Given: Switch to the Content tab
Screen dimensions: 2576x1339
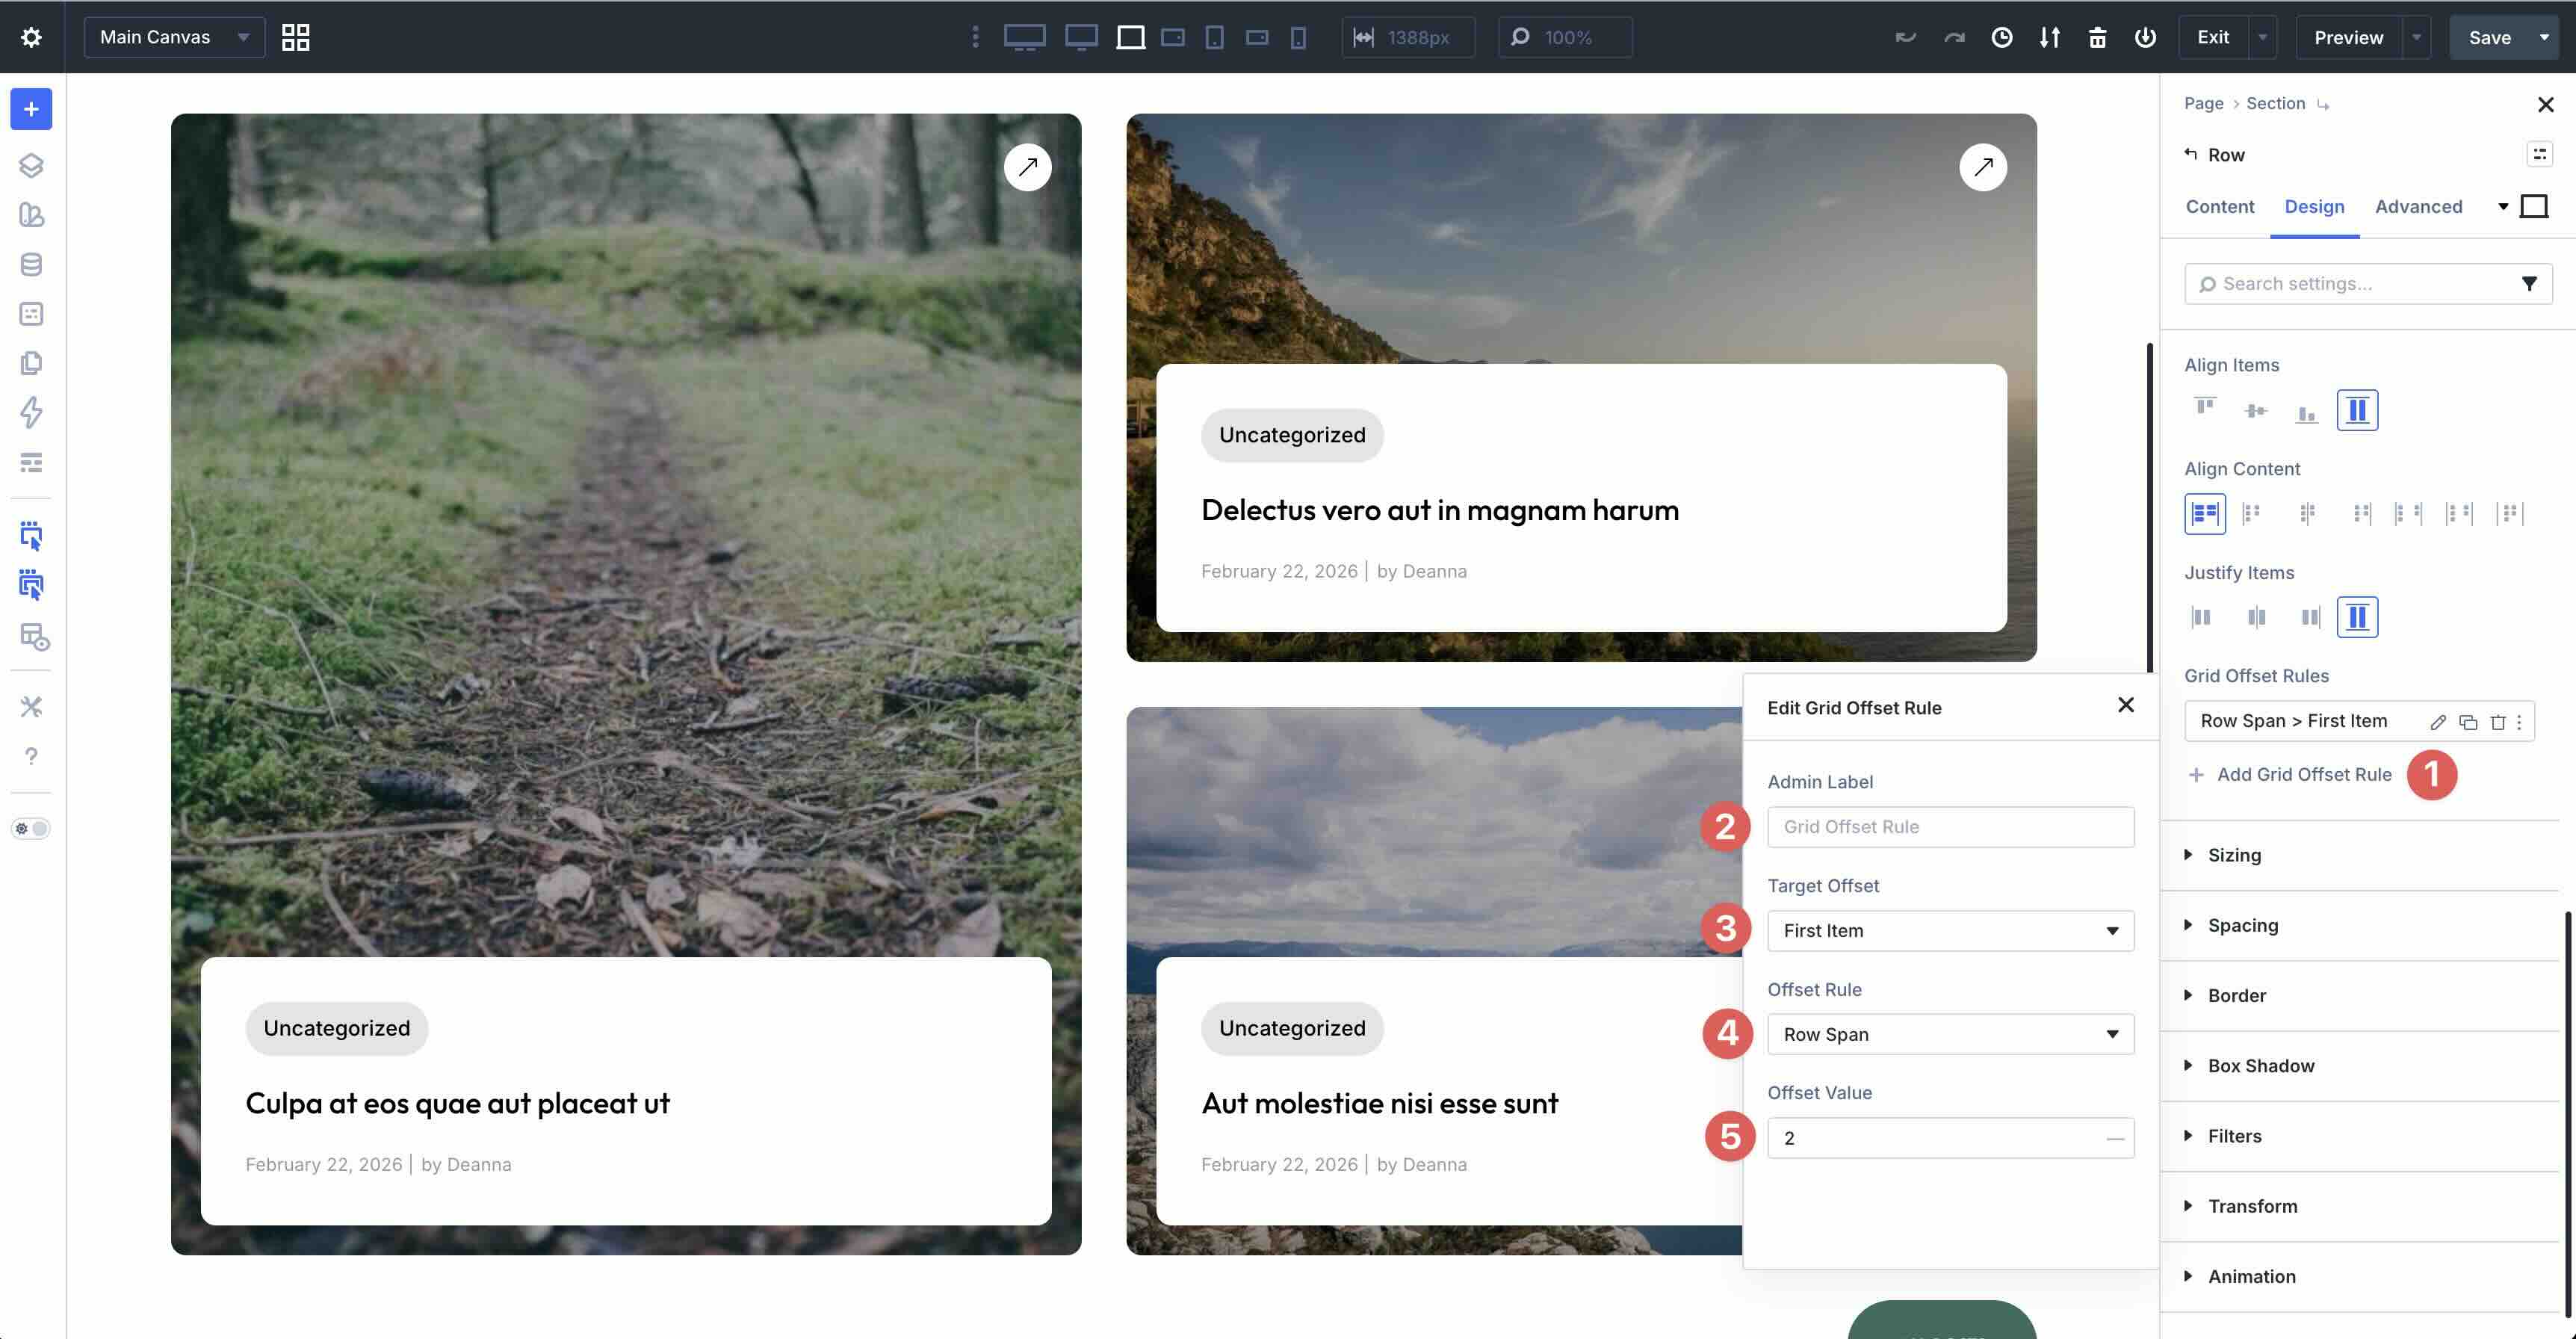Looking at the screenshot, I should [x=2219, y=207].
